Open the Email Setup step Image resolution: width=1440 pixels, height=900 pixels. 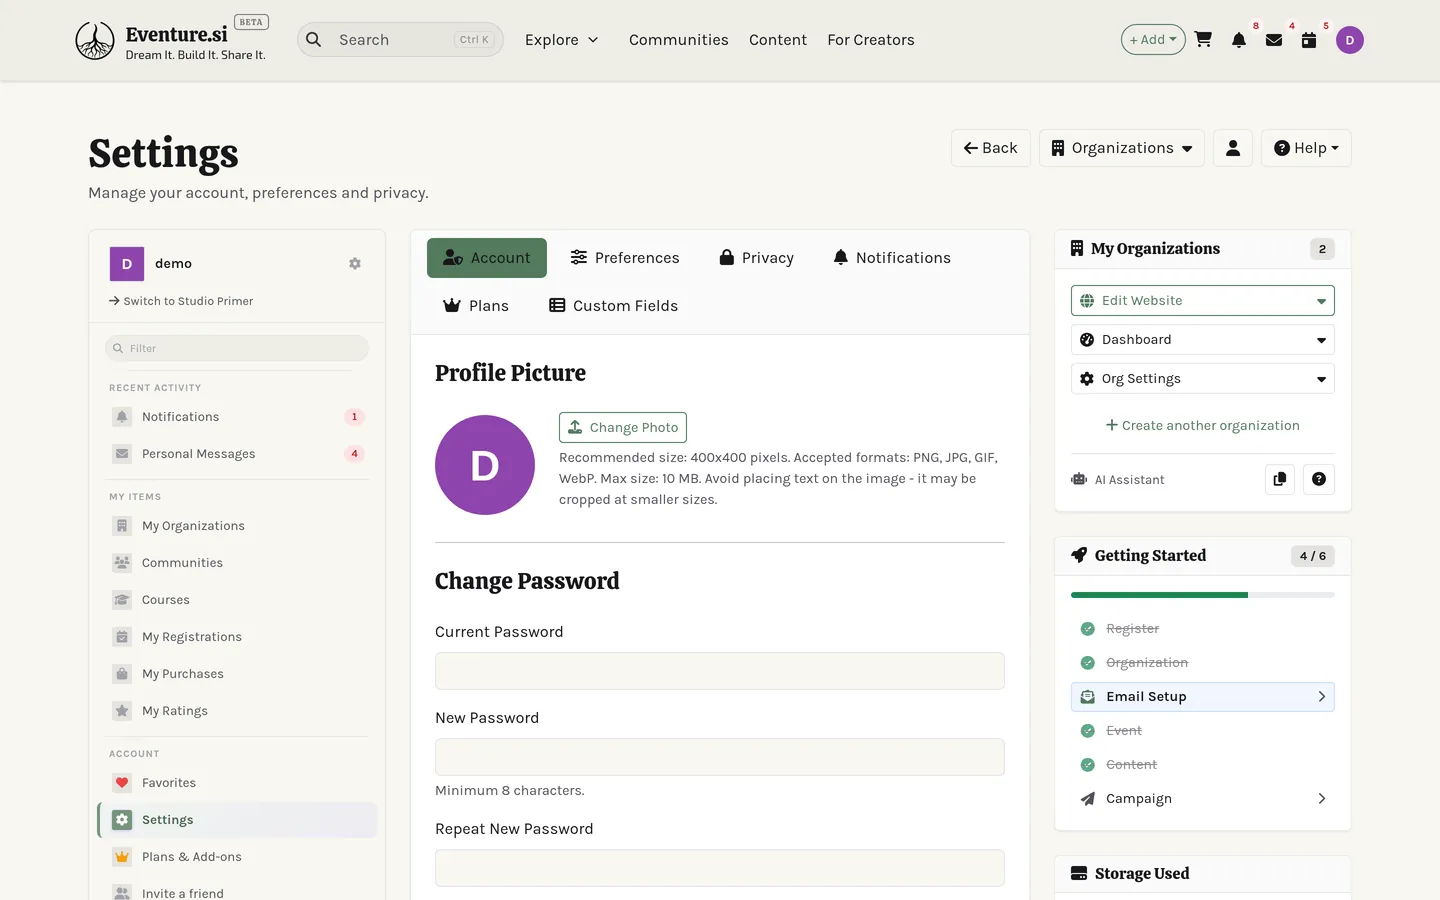1203,697
